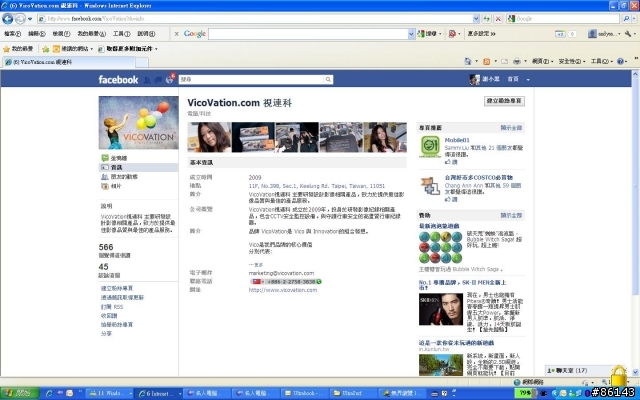Open the Favorites (我的最愛) menu
Viewport: 640px width, 400px height.
pyautogui.click(x=91, y=34)
